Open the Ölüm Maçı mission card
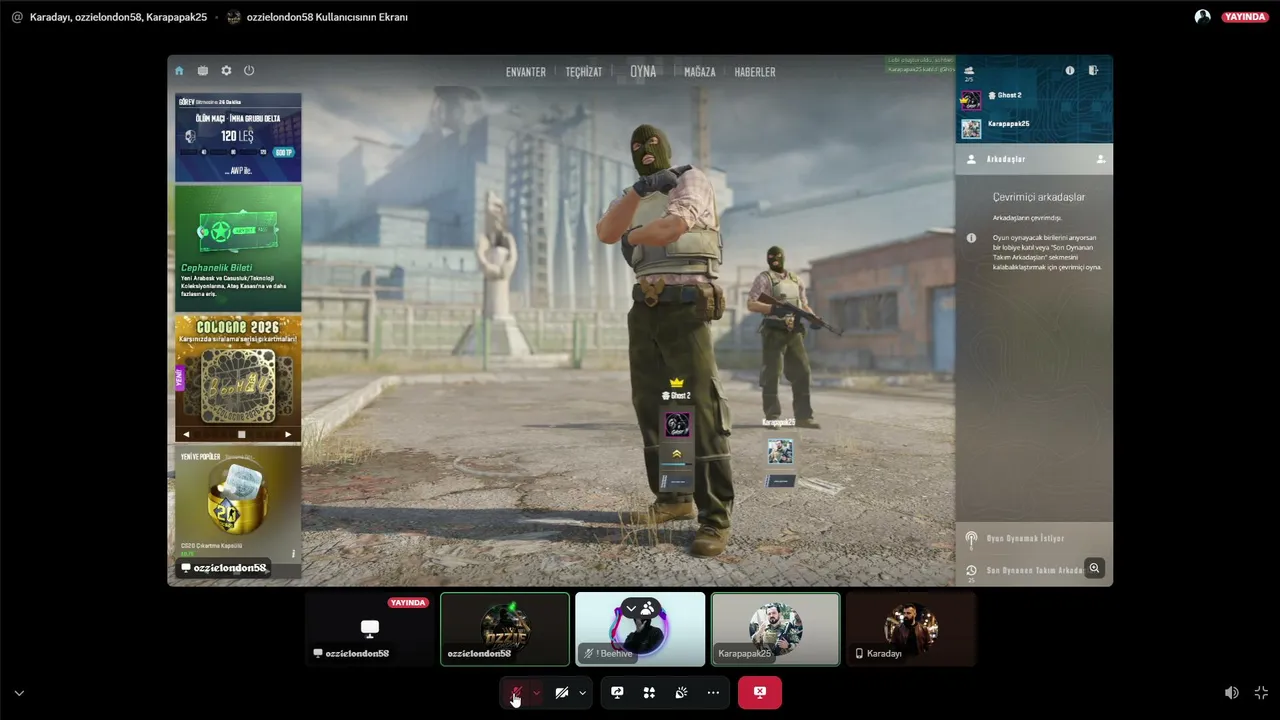Image resolution: width=1280 pixels, height=720 pixels. click(238, 137)
